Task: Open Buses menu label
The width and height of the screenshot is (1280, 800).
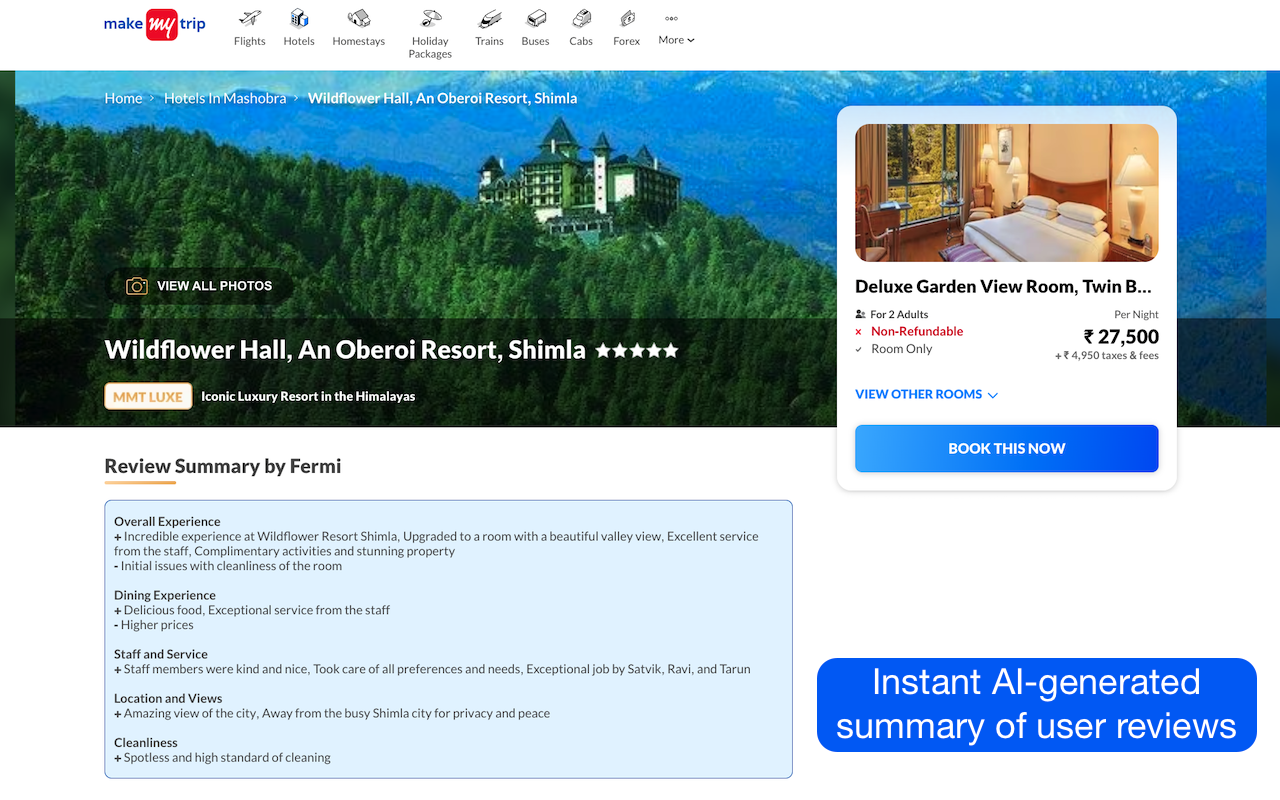Action: [x=536, y=41]
